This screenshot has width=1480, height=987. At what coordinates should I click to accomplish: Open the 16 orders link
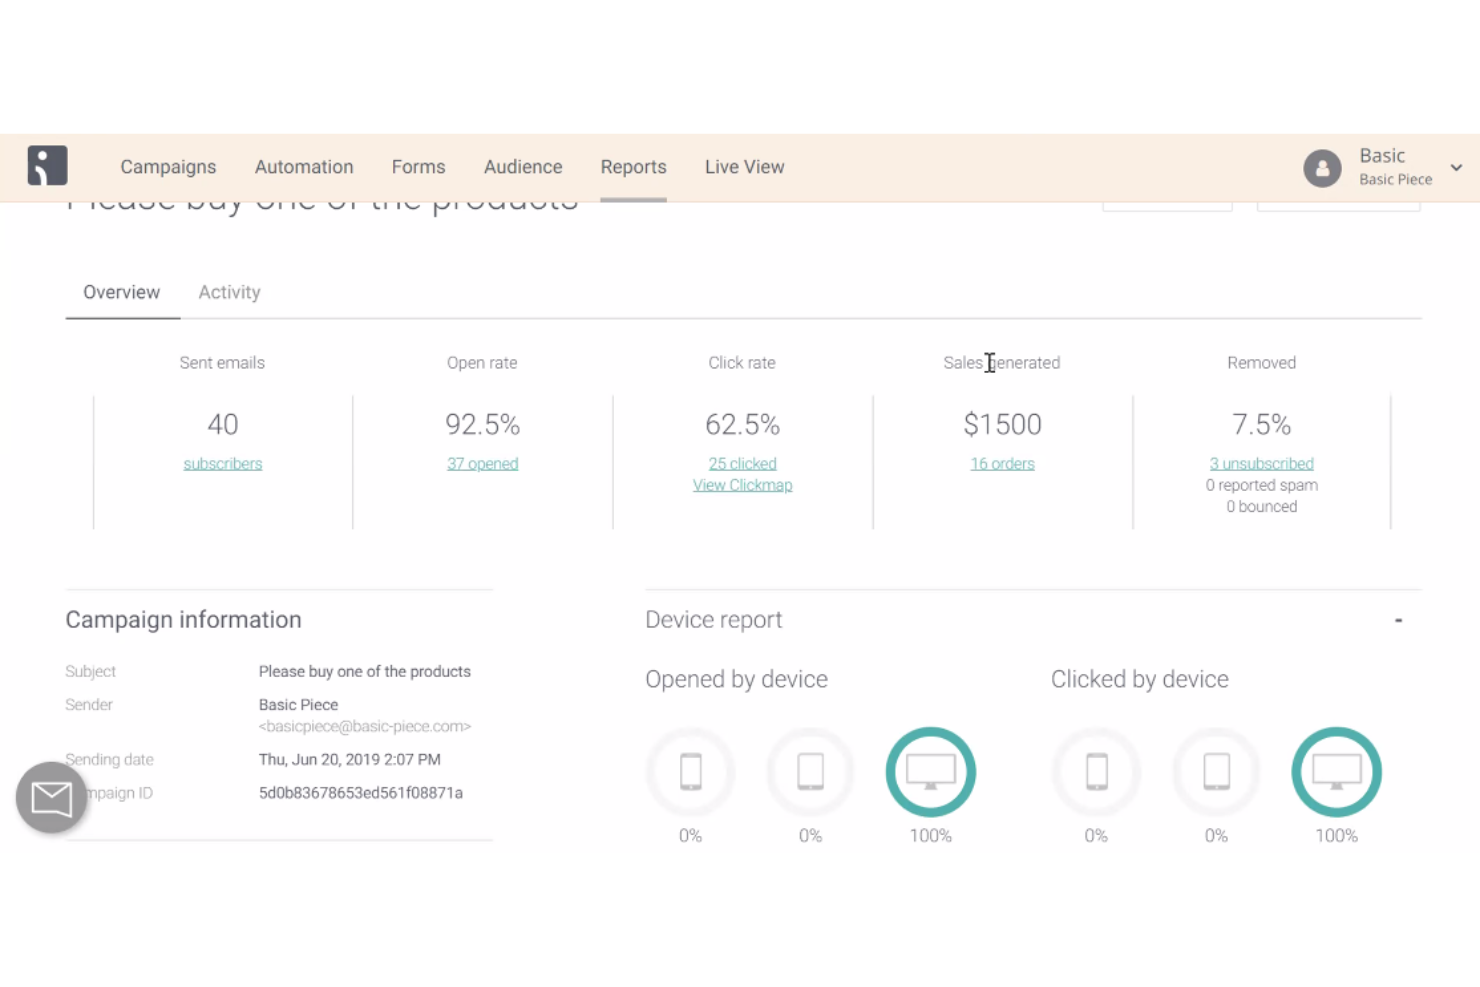coord(1002,464)
